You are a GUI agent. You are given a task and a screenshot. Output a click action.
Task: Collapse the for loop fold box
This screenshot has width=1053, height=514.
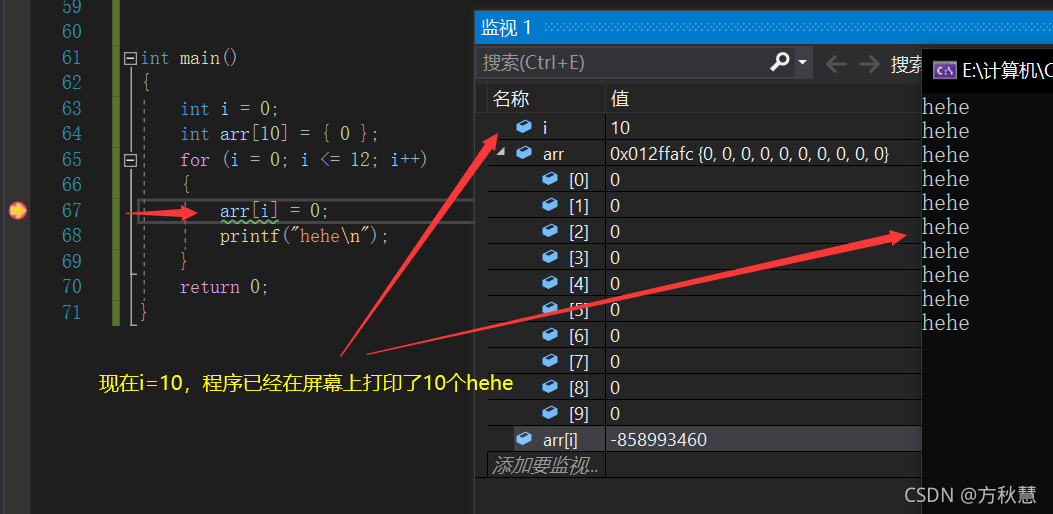click(x=131, y=160)
